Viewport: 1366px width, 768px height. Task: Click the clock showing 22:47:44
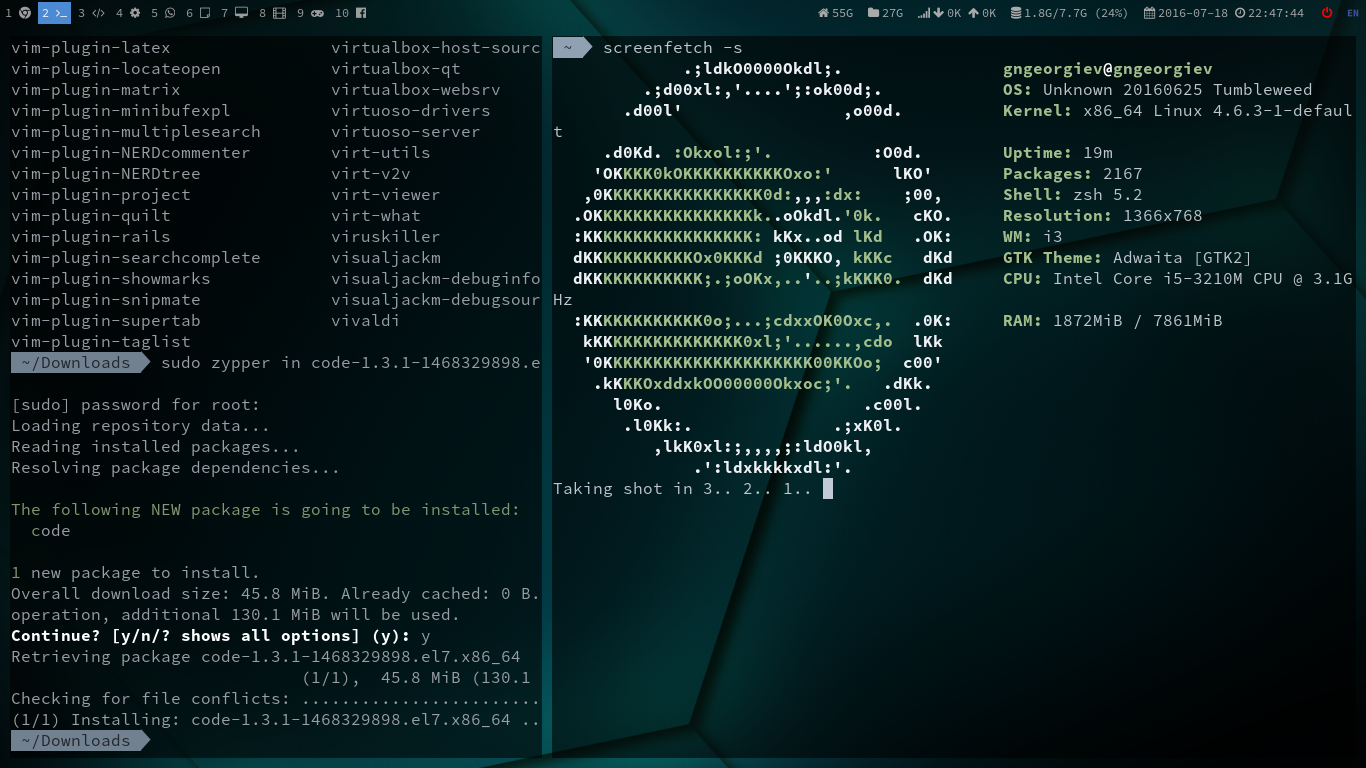click(x=1269, y=13)
